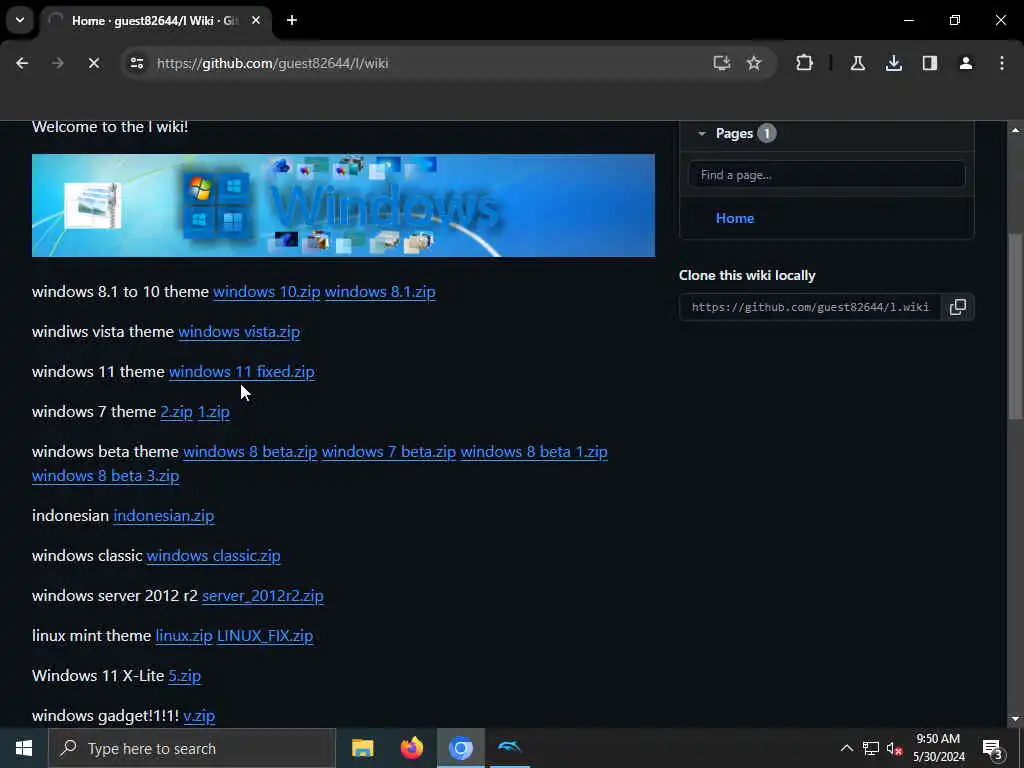Open dolphin app in taskbar
Image resolution: width=1024 pixels, height=768 pixels.
click(x=509, y=748)
